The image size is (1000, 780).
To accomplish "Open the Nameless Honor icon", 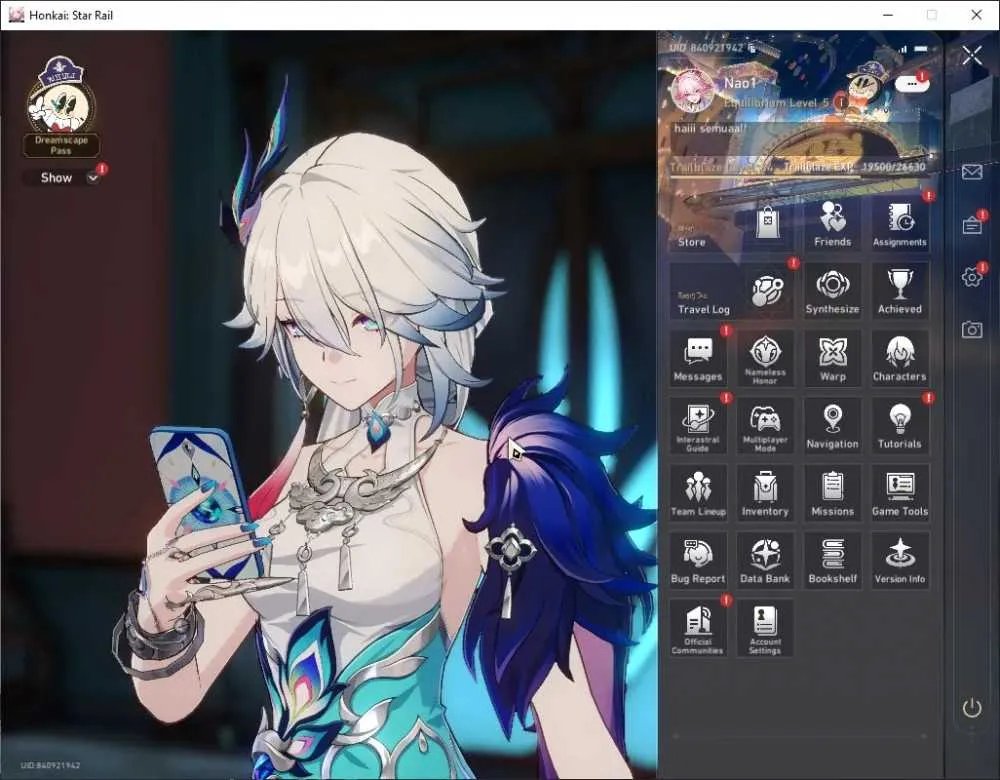I will 765,358.
